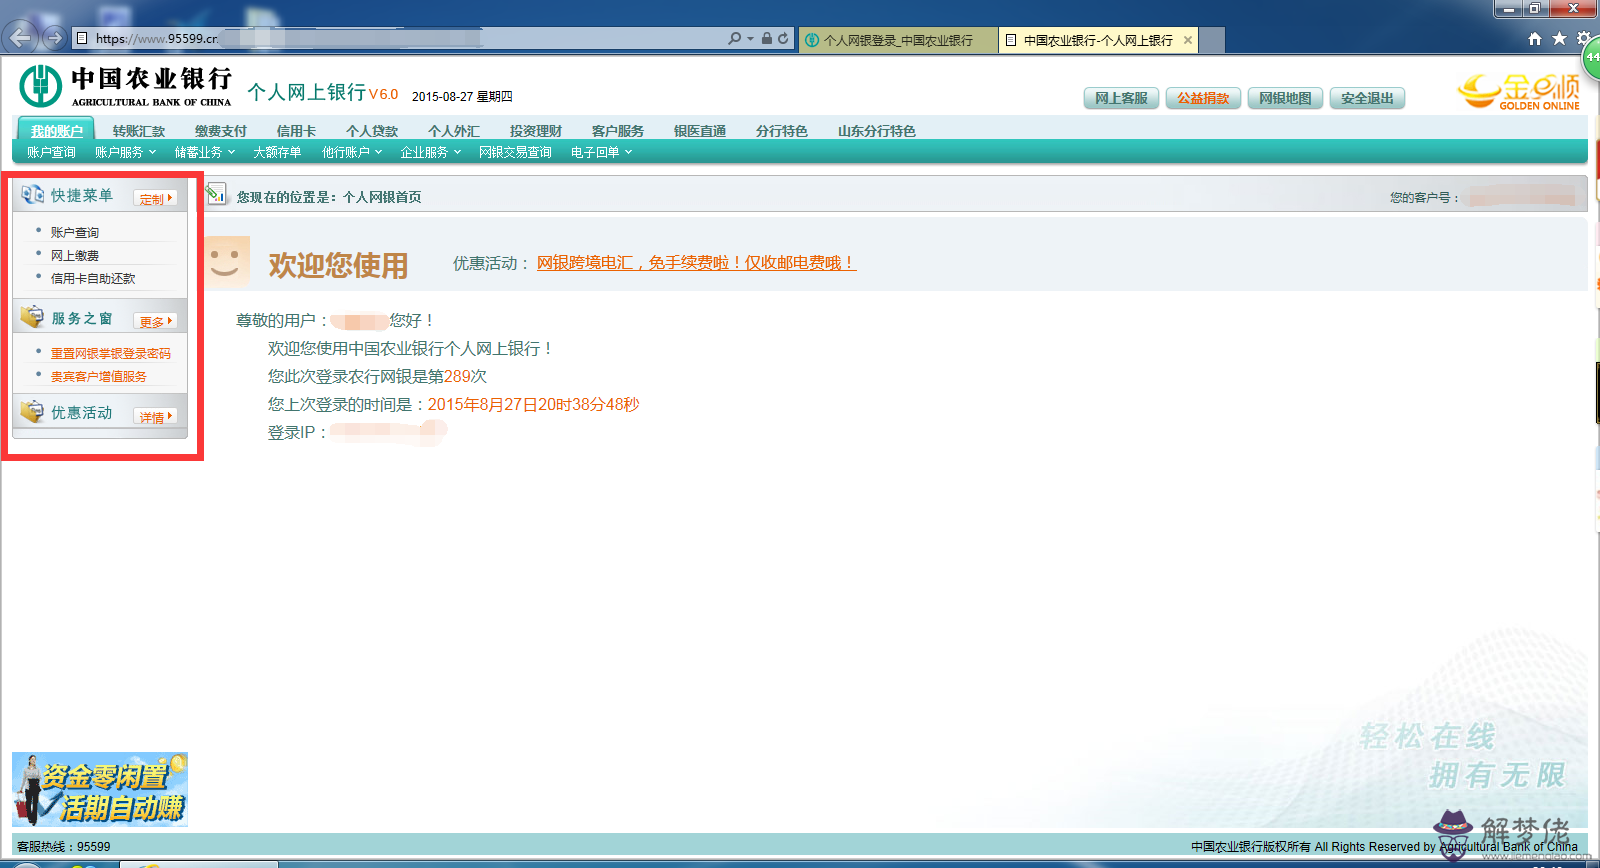Close the 中国农业银行-个人网上银行 tab
The image size is (1600, 868).
[1188, 40]
